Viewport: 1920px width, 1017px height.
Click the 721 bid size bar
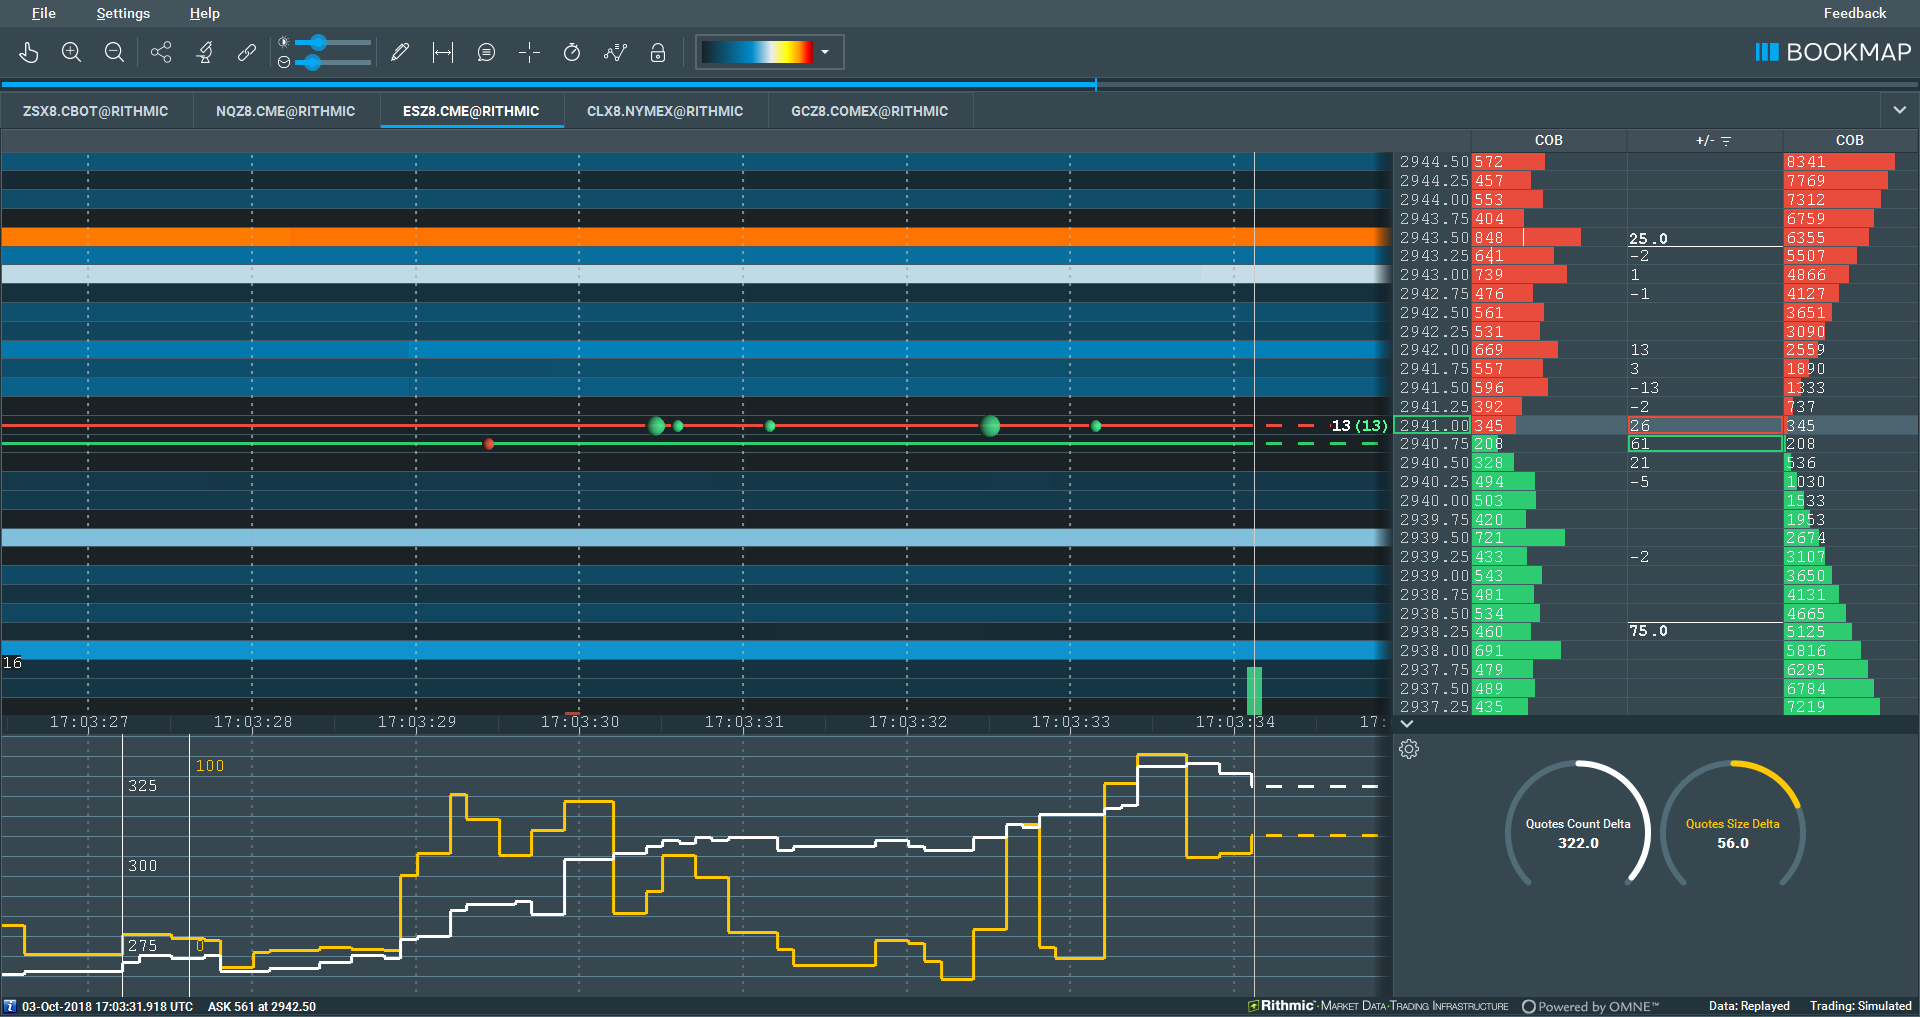[x=1518, y=538]
